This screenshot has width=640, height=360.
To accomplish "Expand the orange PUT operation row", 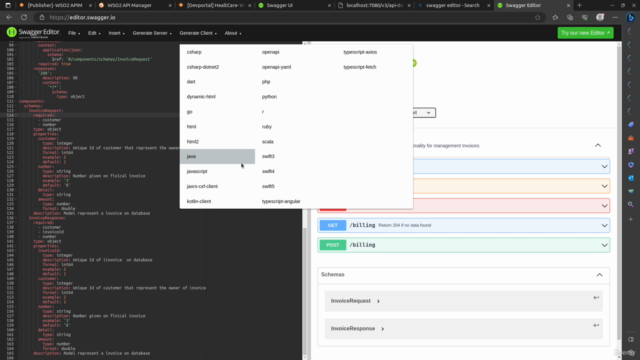I will (x=511, y=186).
